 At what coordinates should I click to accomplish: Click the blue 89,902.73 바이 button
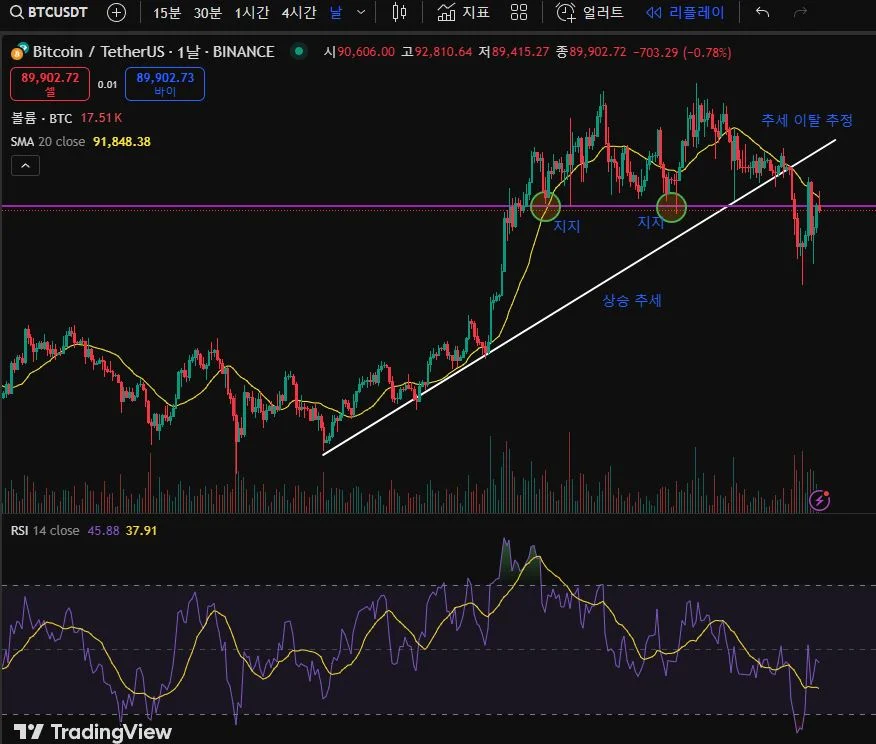click(165, 84)
